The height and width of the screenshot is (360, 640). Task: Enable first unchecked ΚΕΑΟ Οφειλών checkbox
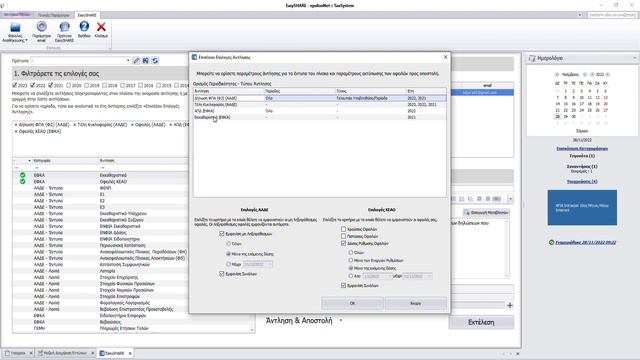coord(343,229)
